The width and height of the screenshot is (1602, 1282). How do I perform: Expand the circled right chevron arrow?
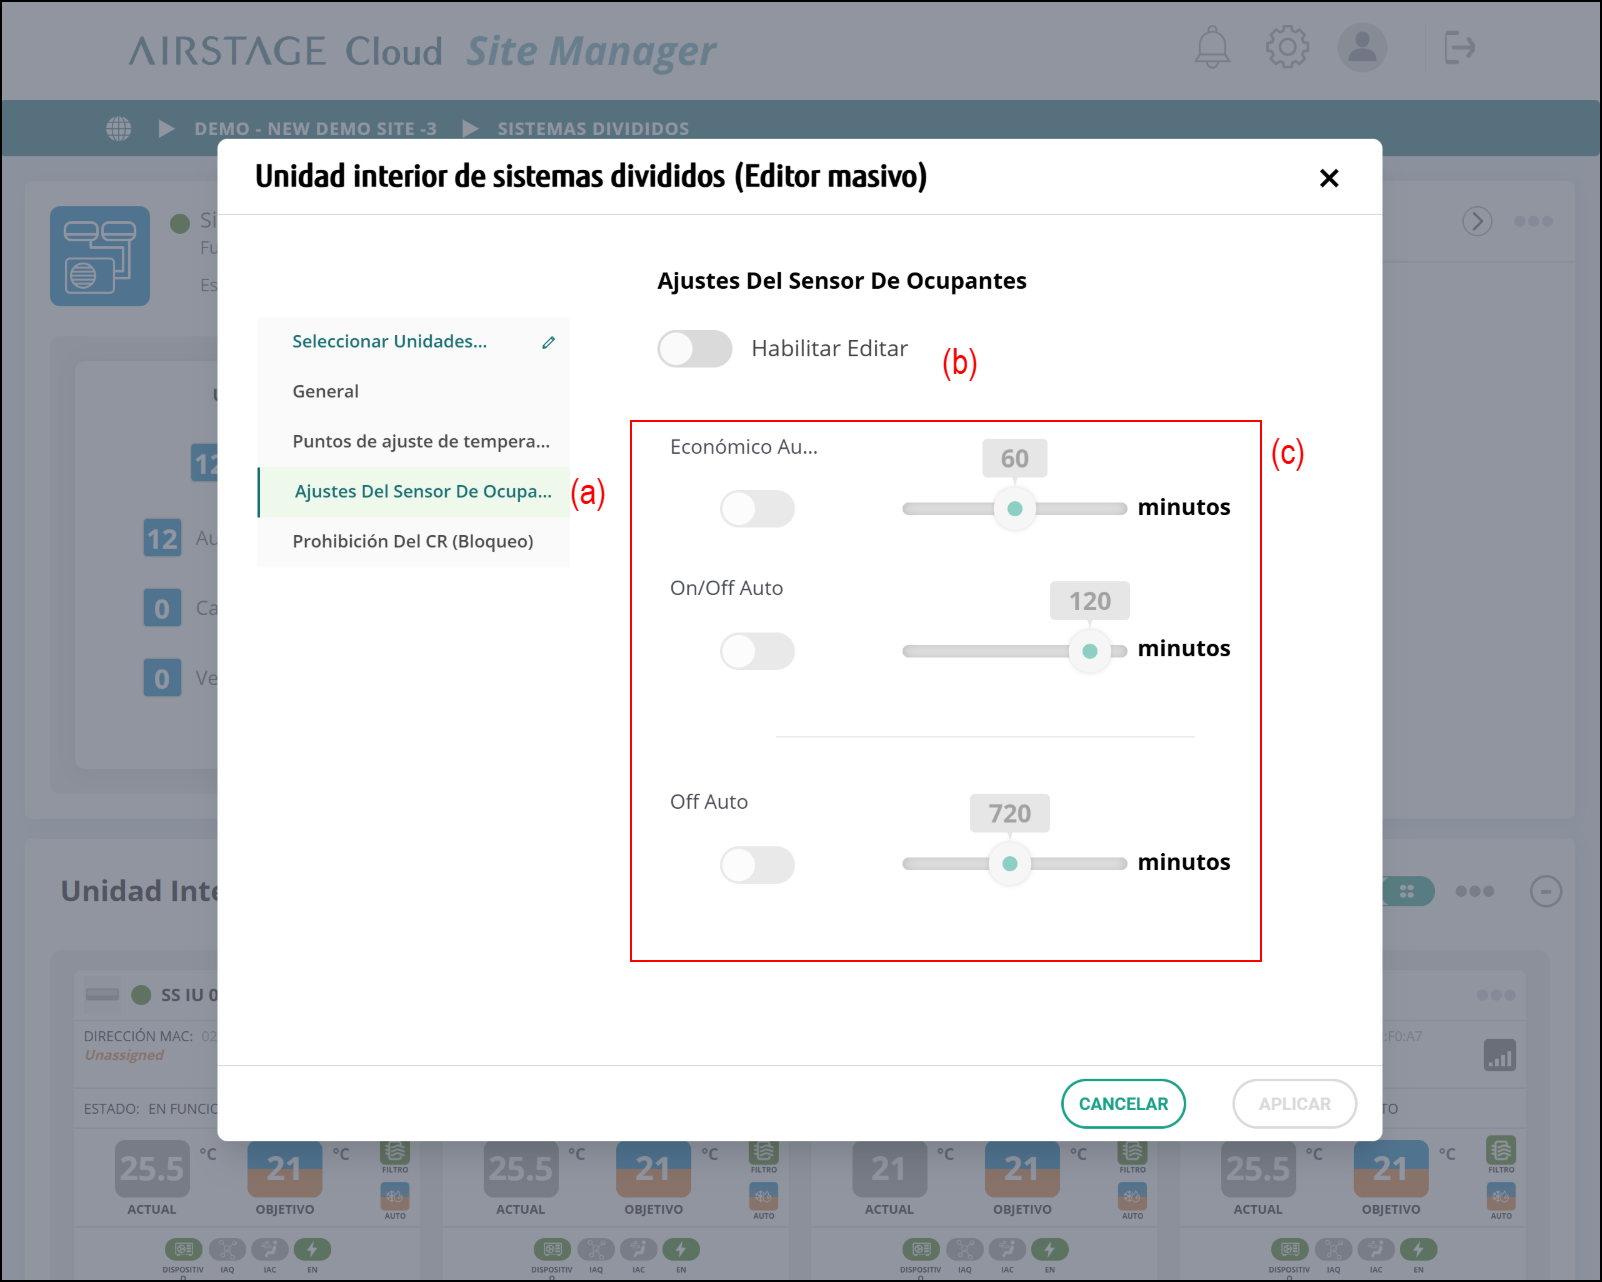(x=1477, y=221)
